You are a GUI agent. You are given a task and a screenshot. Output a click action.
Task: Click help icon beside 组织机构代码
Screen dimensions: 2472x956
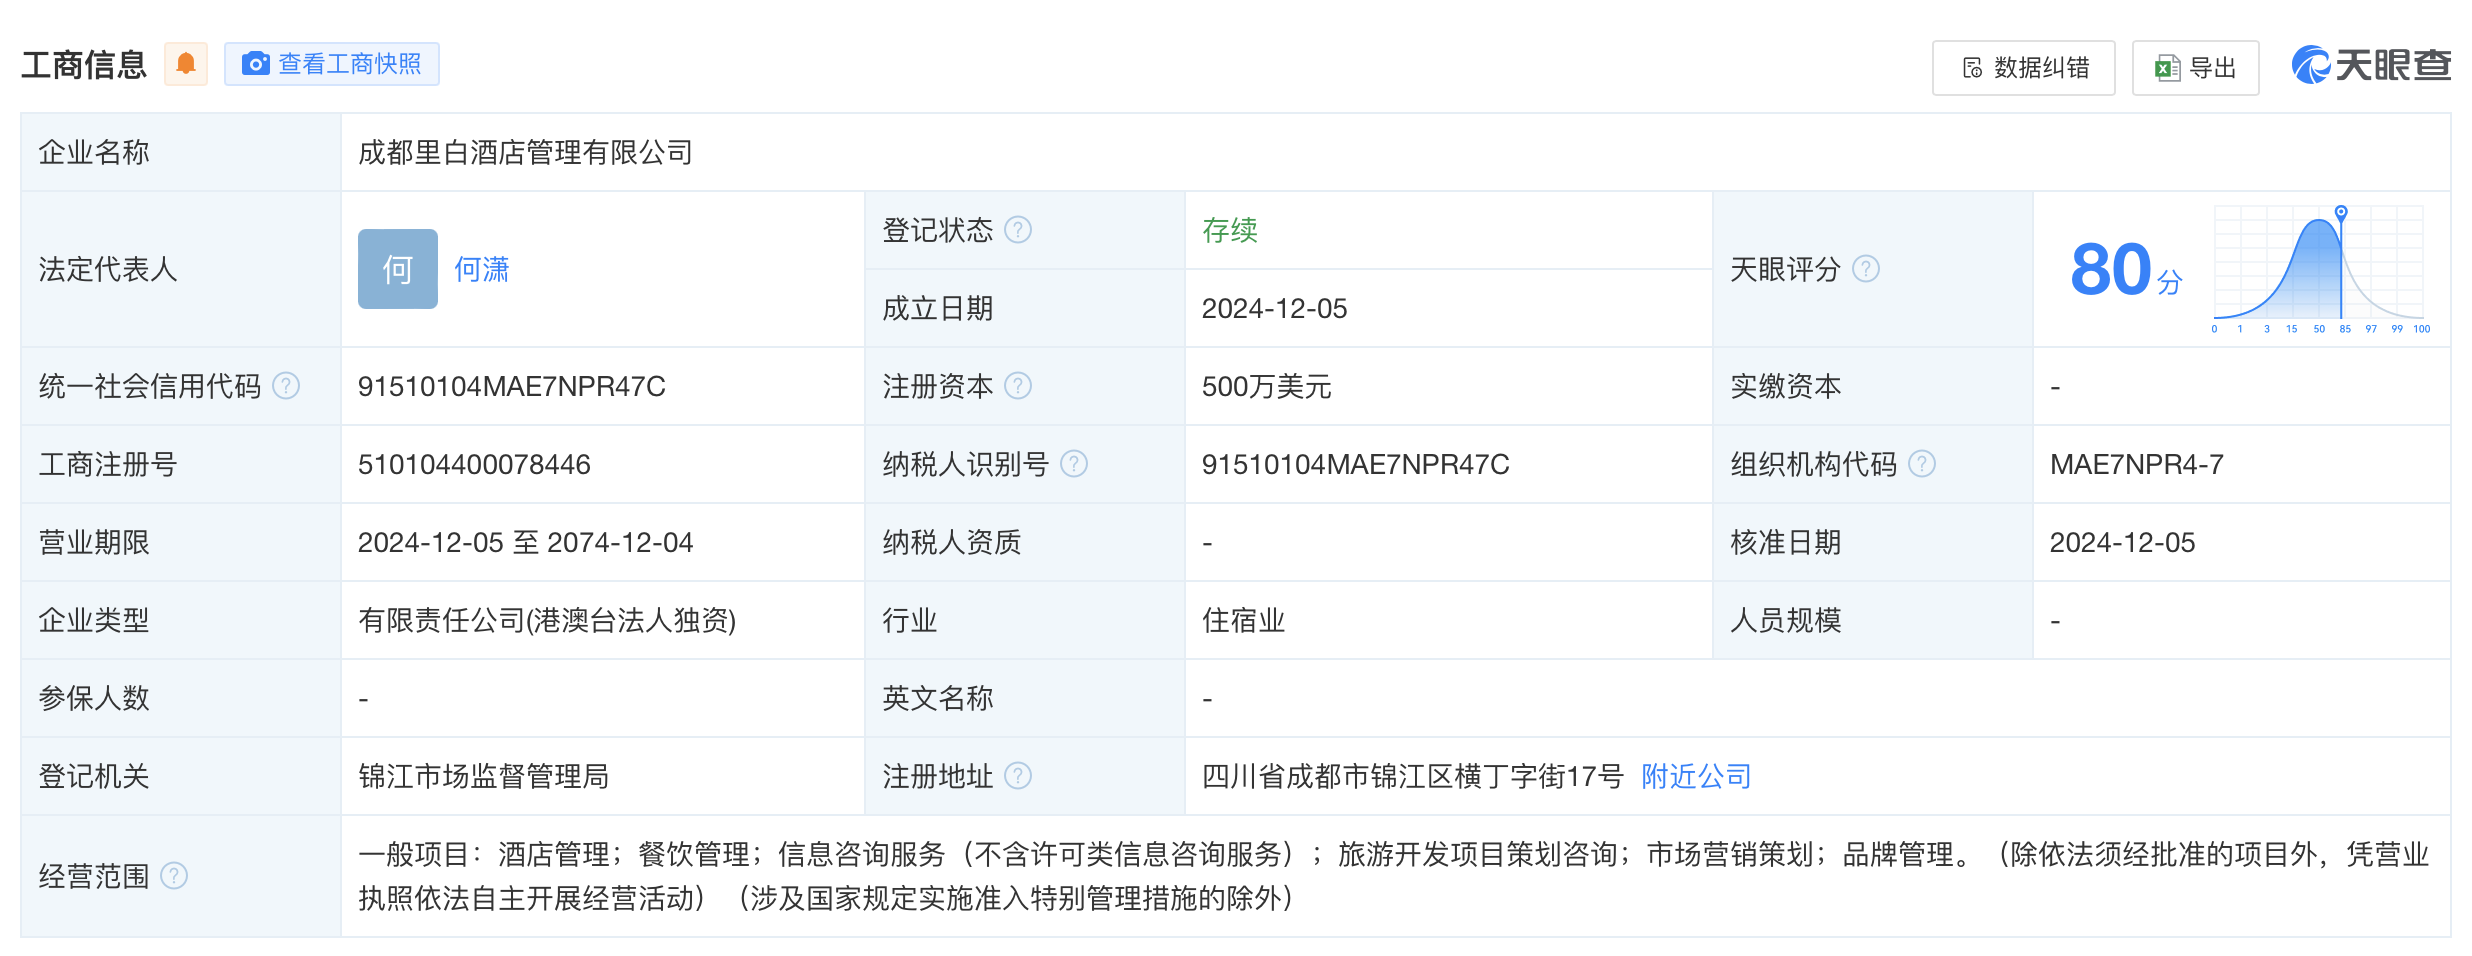tap(1922, 464)
